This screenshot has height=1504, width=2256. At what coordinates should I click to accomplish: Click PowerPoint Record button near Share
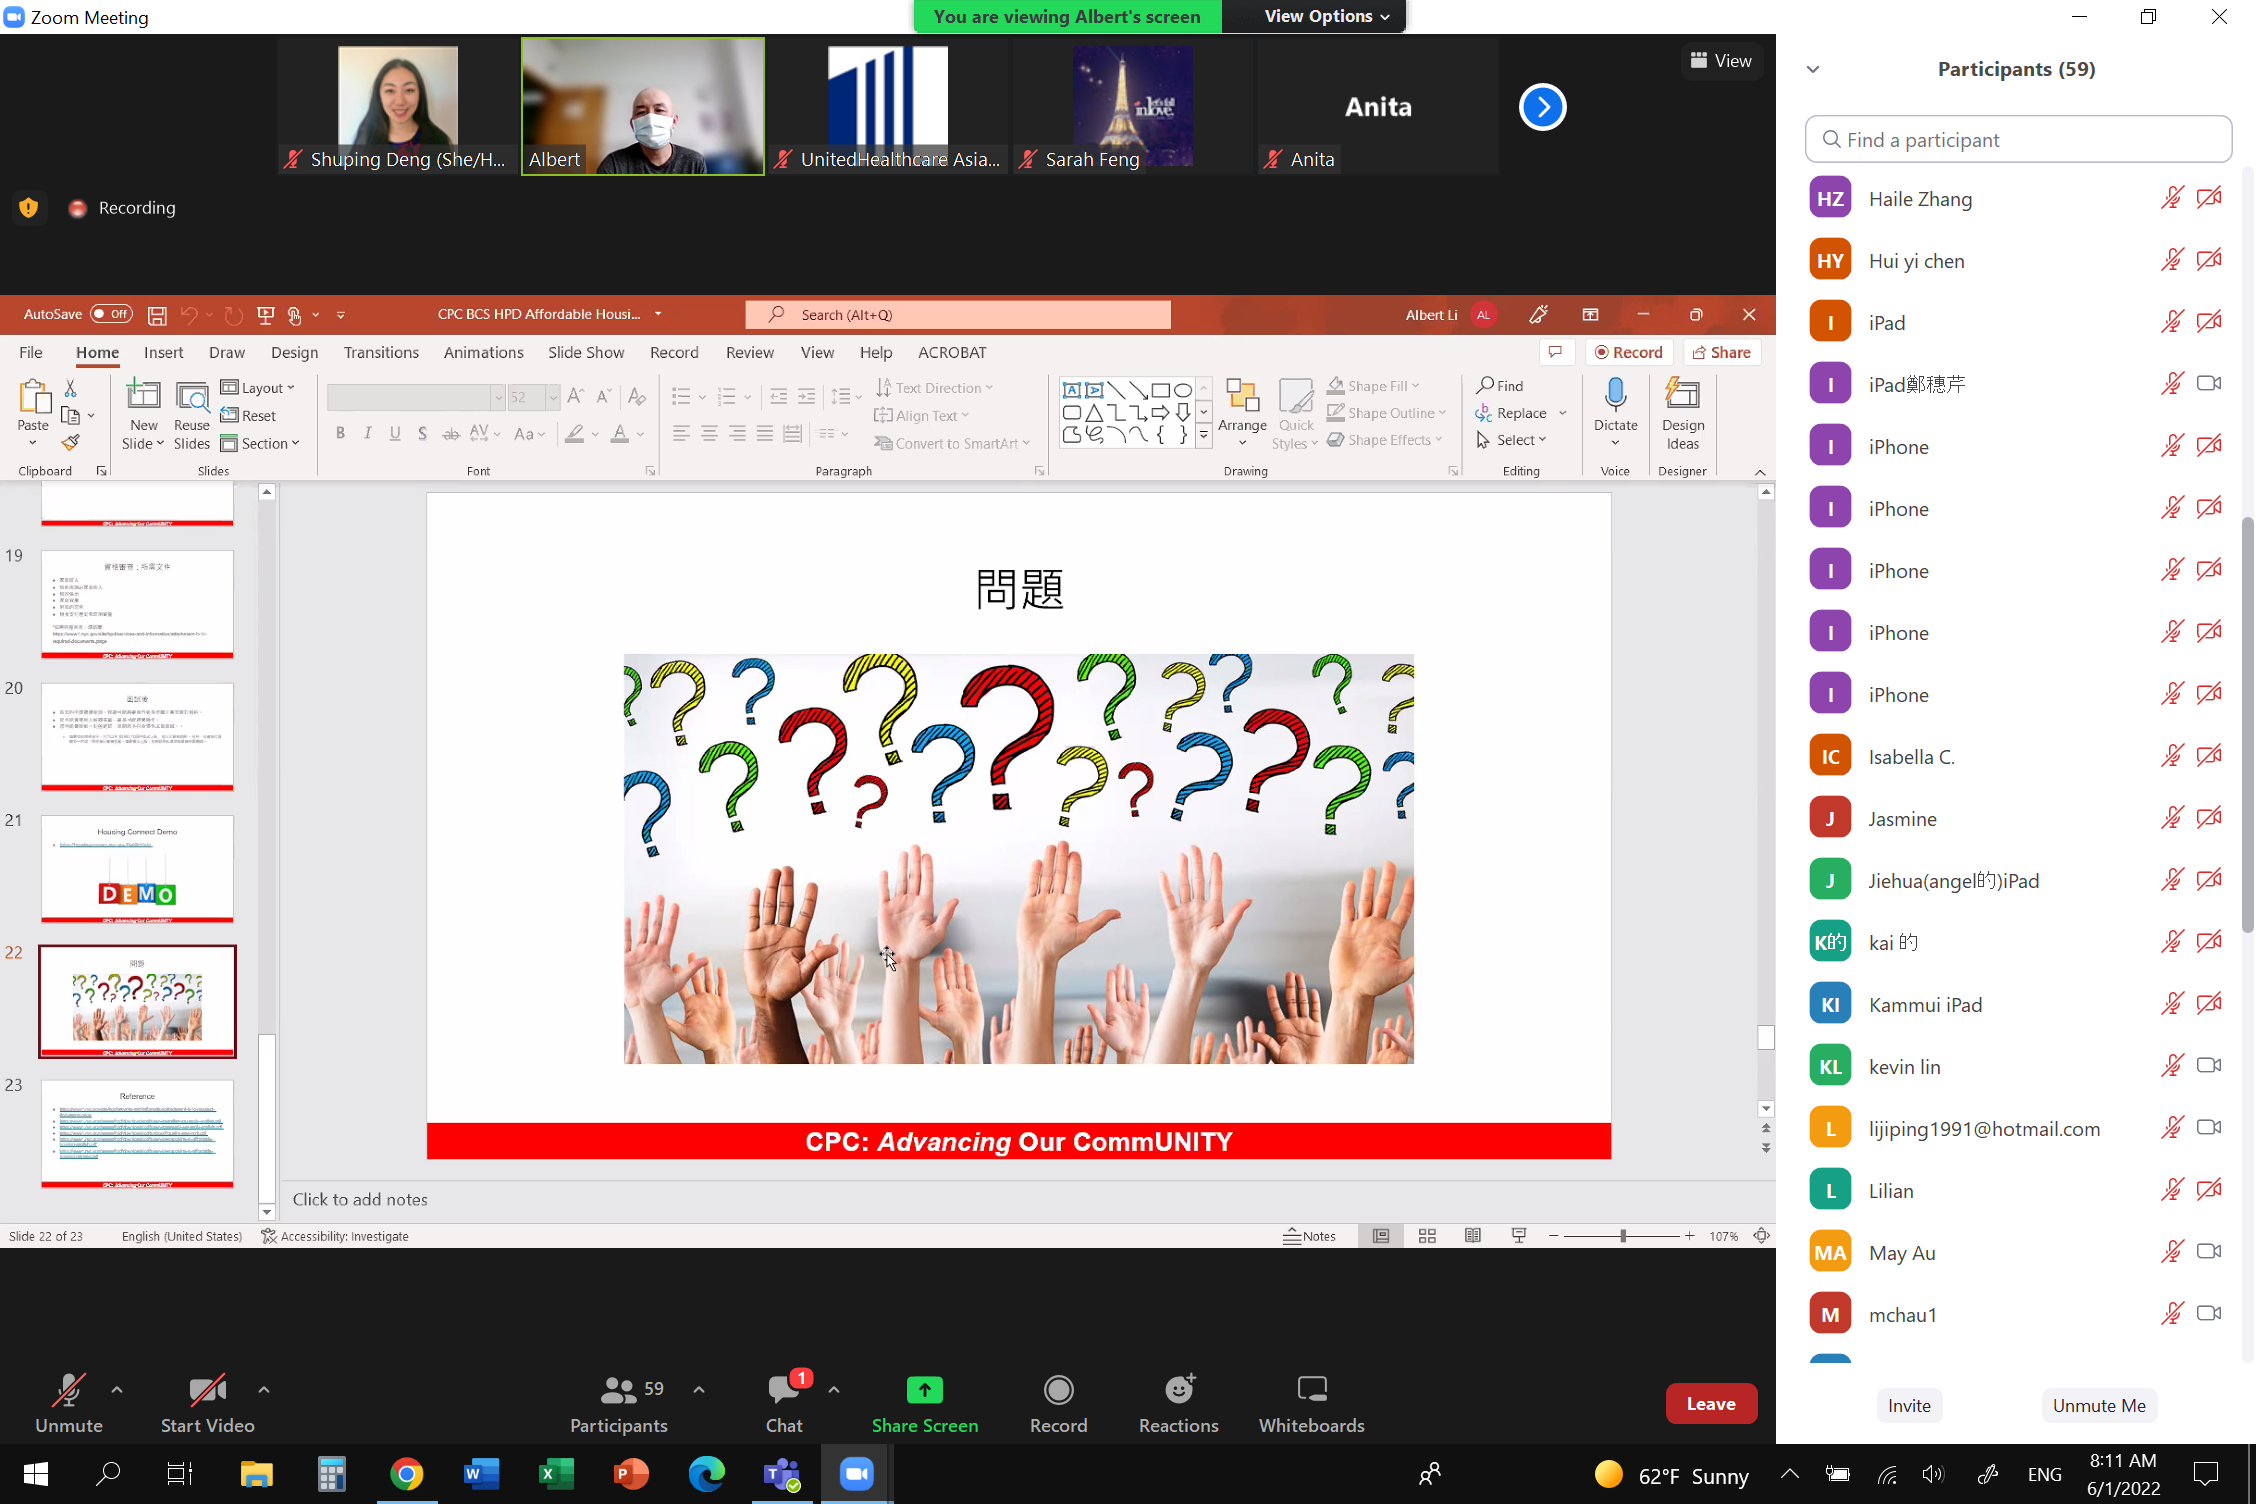[1629, 352]
